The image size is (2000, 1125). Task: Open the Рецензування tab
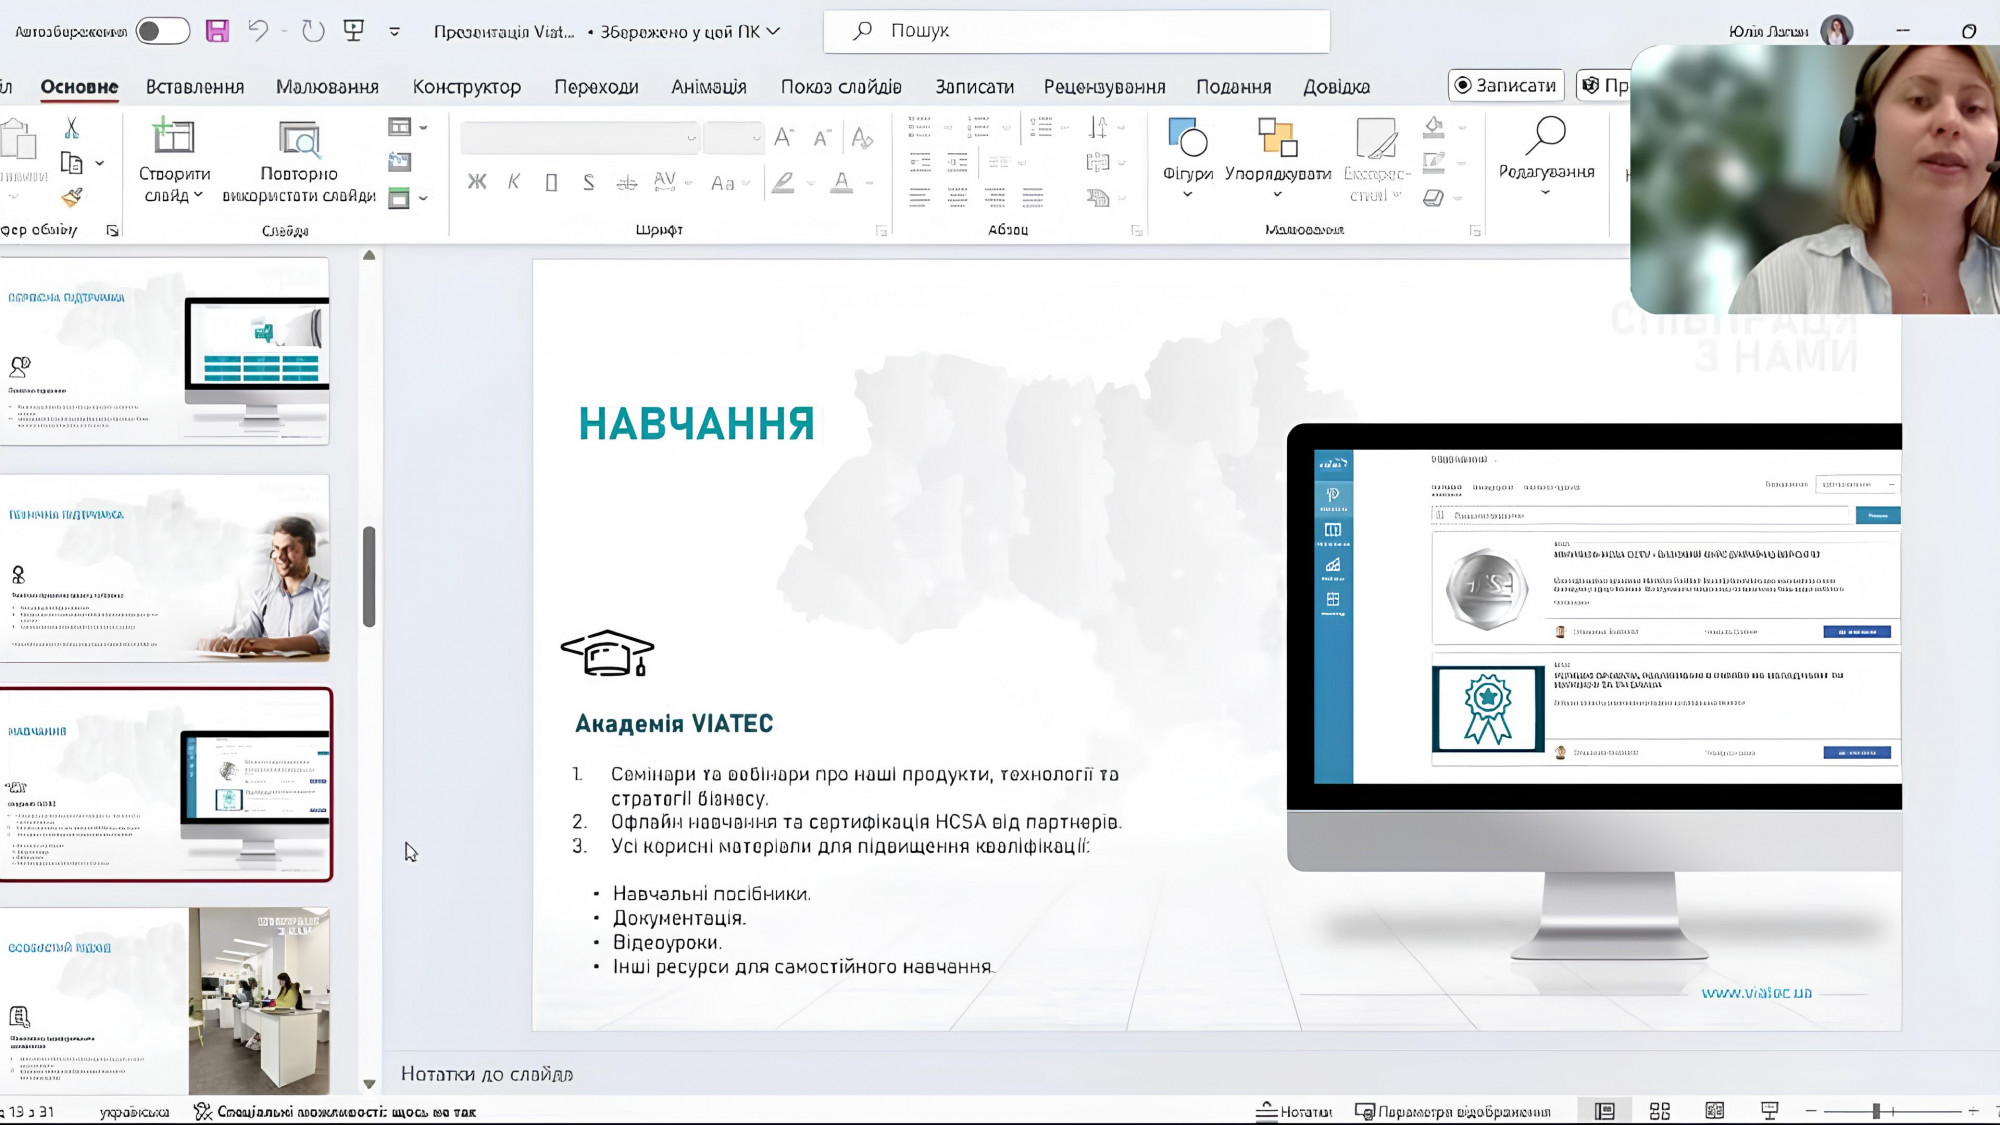pyautogui.click(x=1105, y=87)
